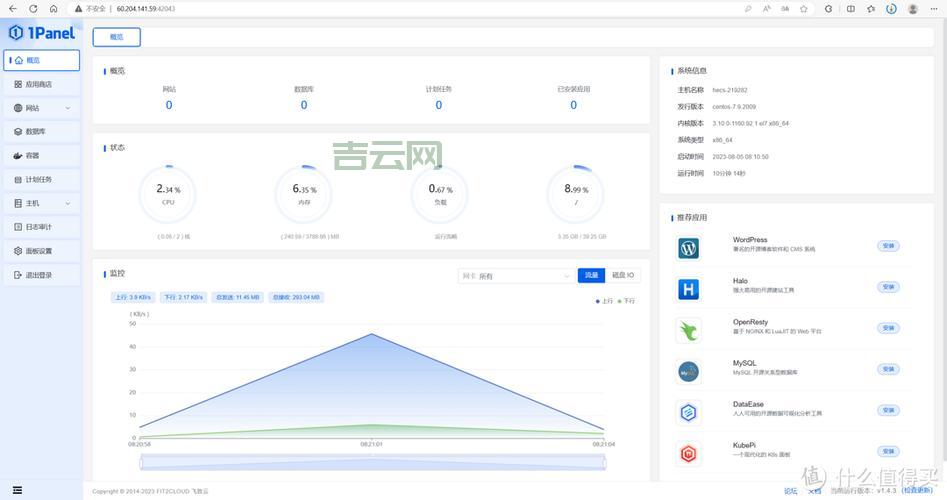Viewport: 947px width, 500px height.
Task: Switch the monitor chart to 磁盘 IO
Action: tap(623, 275)
